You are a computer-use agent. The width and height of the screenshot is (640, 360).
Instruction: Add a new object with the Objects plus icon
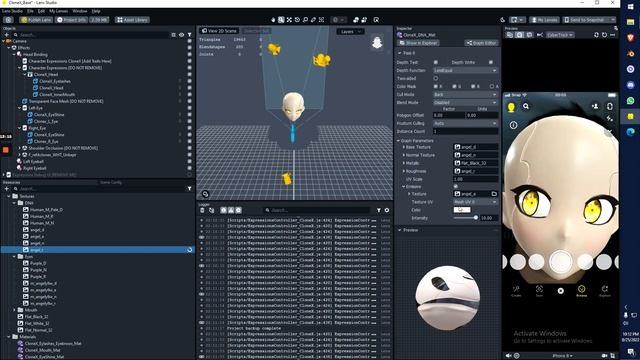coord(7,35)
